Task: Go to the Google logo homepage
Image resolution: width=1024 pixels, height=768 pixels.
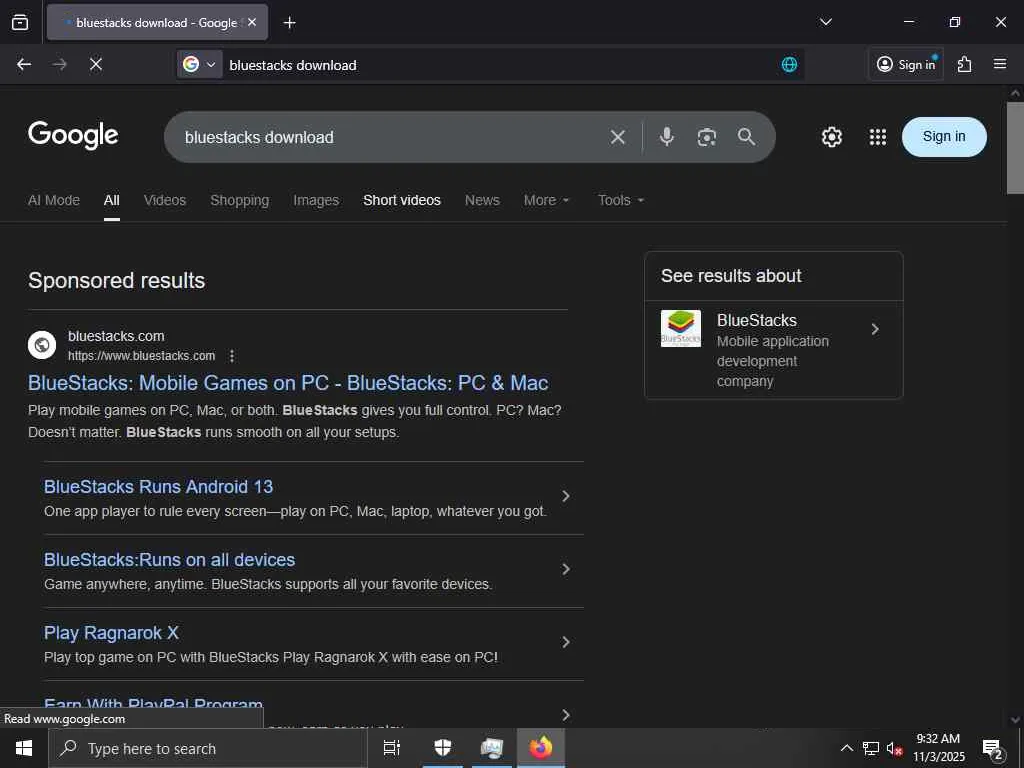Action: coord(73,135)
